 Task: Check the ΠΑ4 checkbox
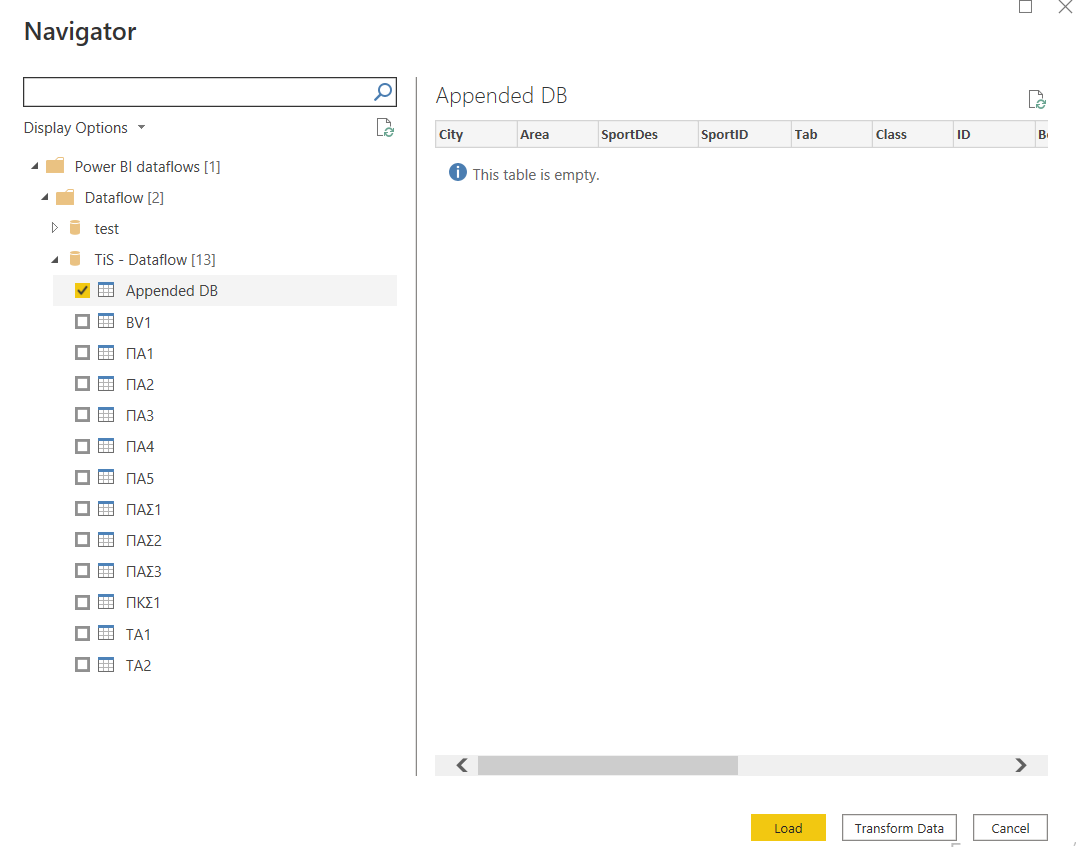coord(82,446)
